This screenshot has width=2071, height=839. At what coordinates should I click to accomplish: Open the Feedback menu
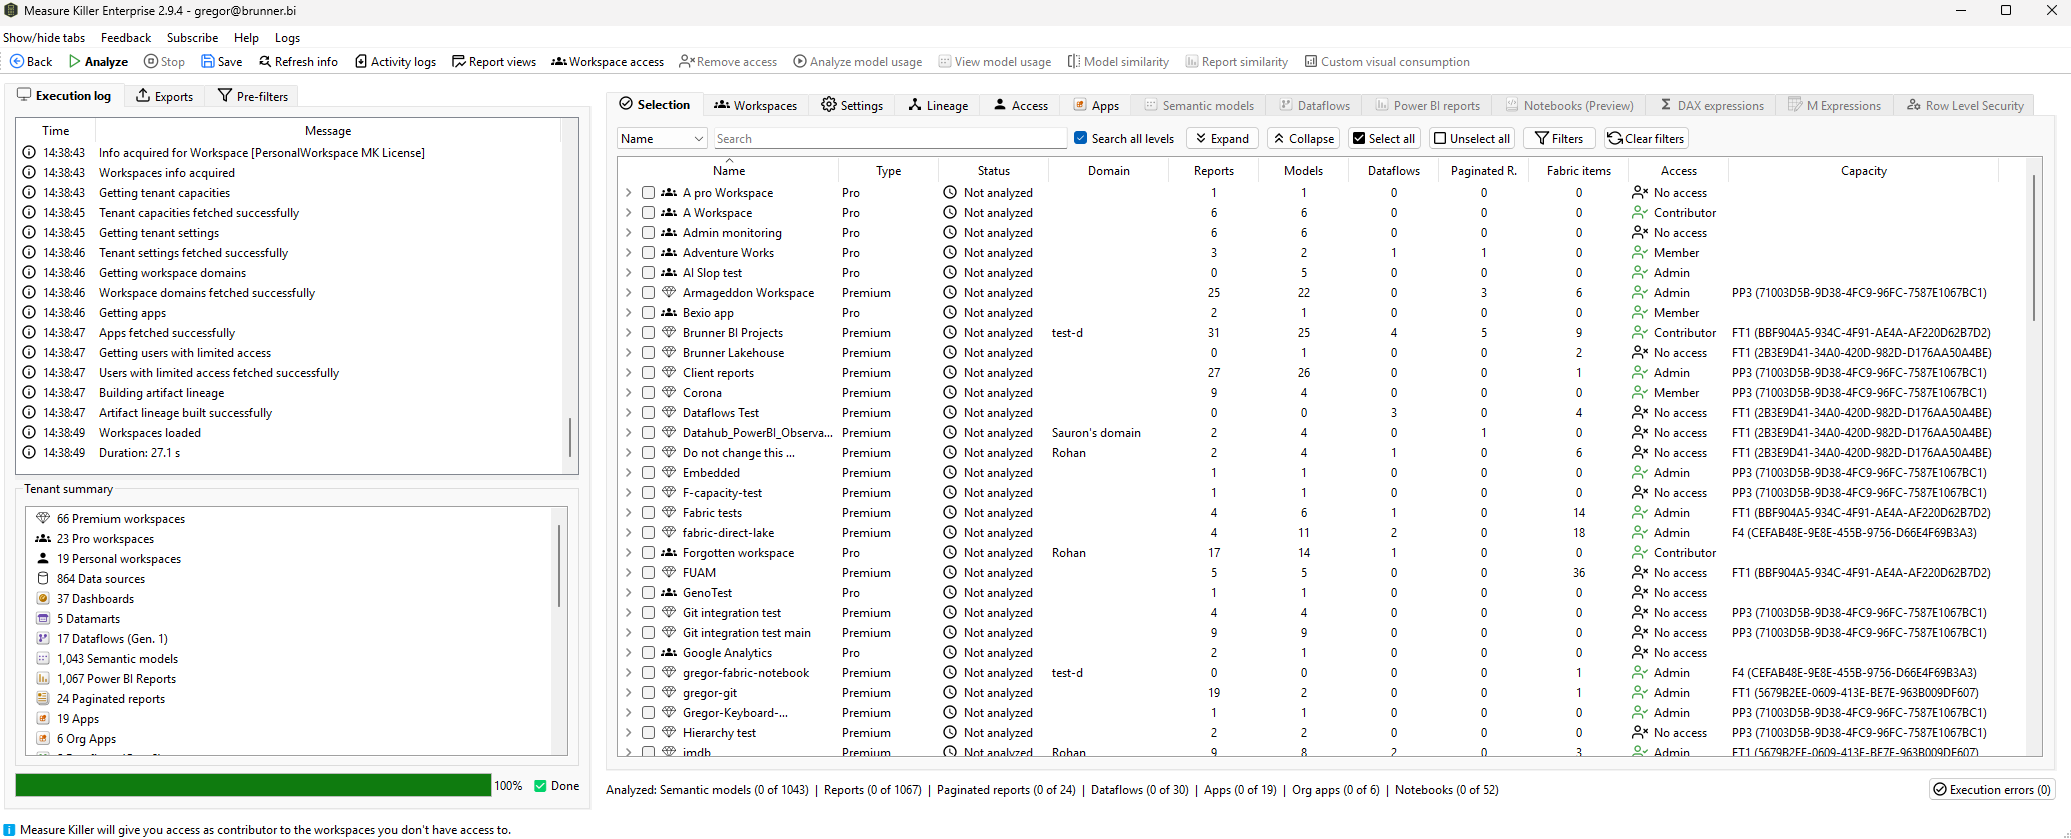coord(126,37)
